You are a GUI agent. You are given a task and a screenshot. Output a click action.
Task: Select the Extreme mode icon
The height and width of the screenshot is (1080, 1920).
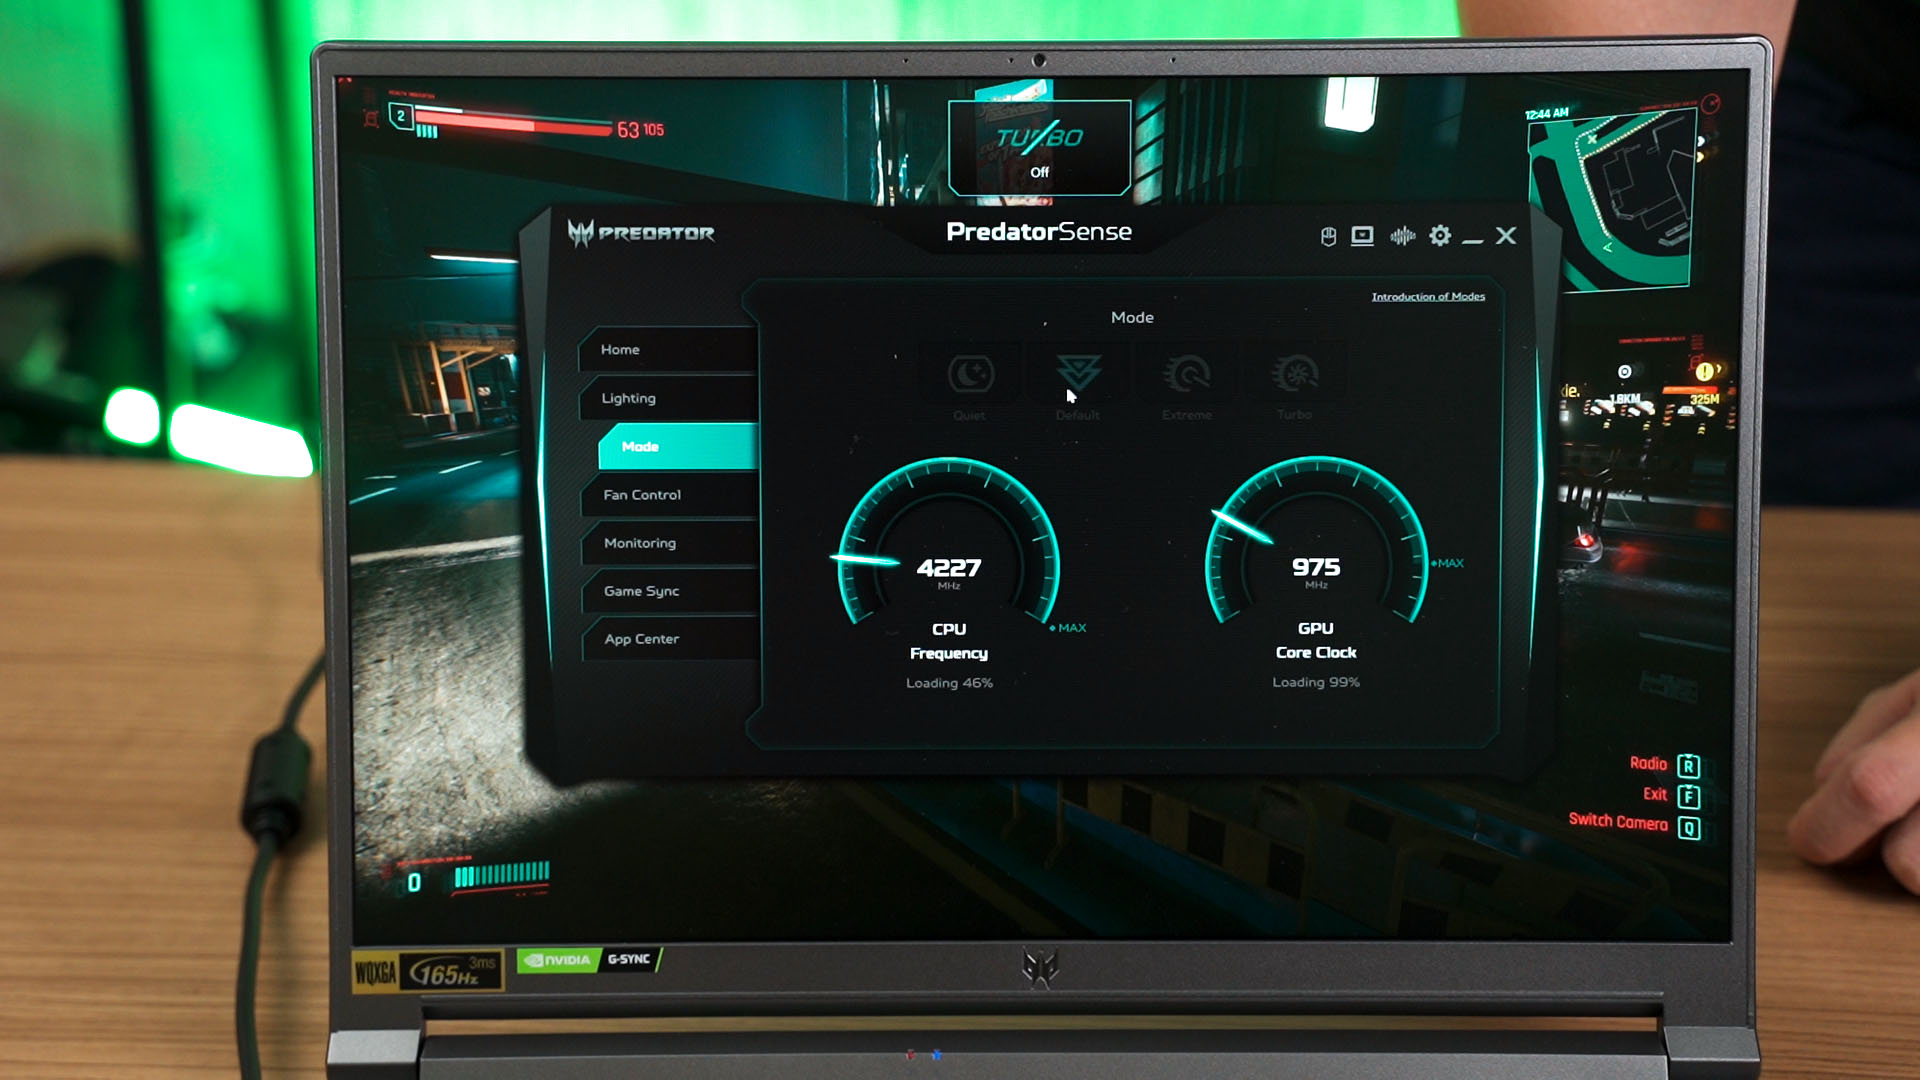pos(1187,375)
